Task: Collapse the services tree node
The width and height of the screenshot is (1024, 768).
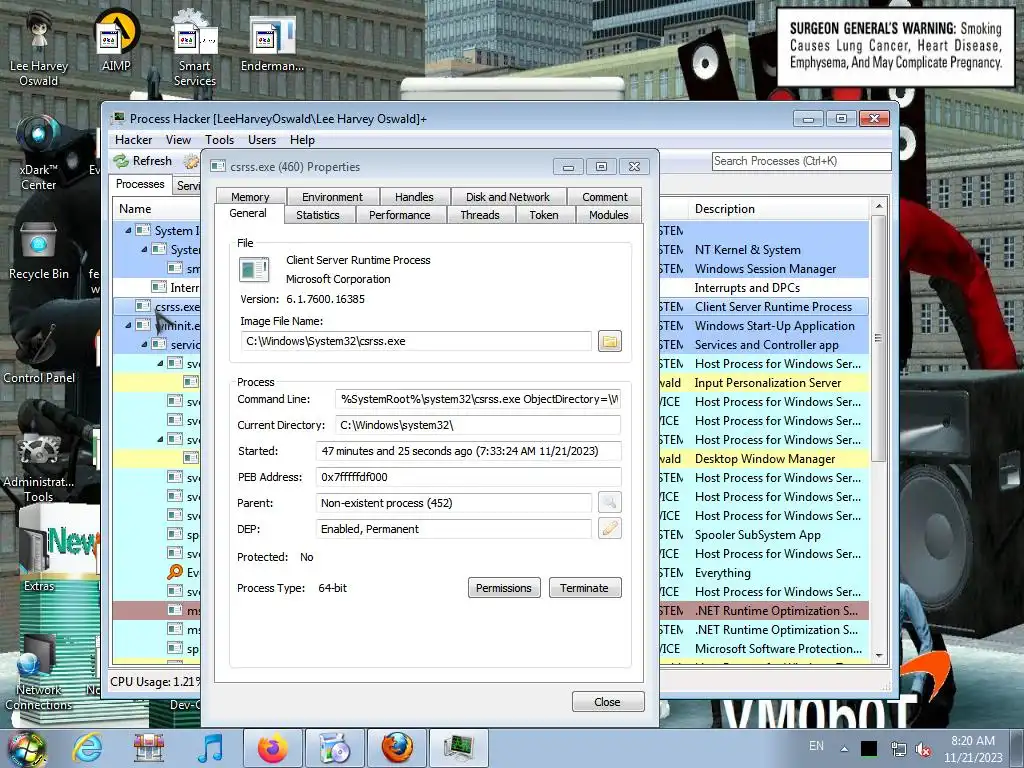Action: coord(144,344)
